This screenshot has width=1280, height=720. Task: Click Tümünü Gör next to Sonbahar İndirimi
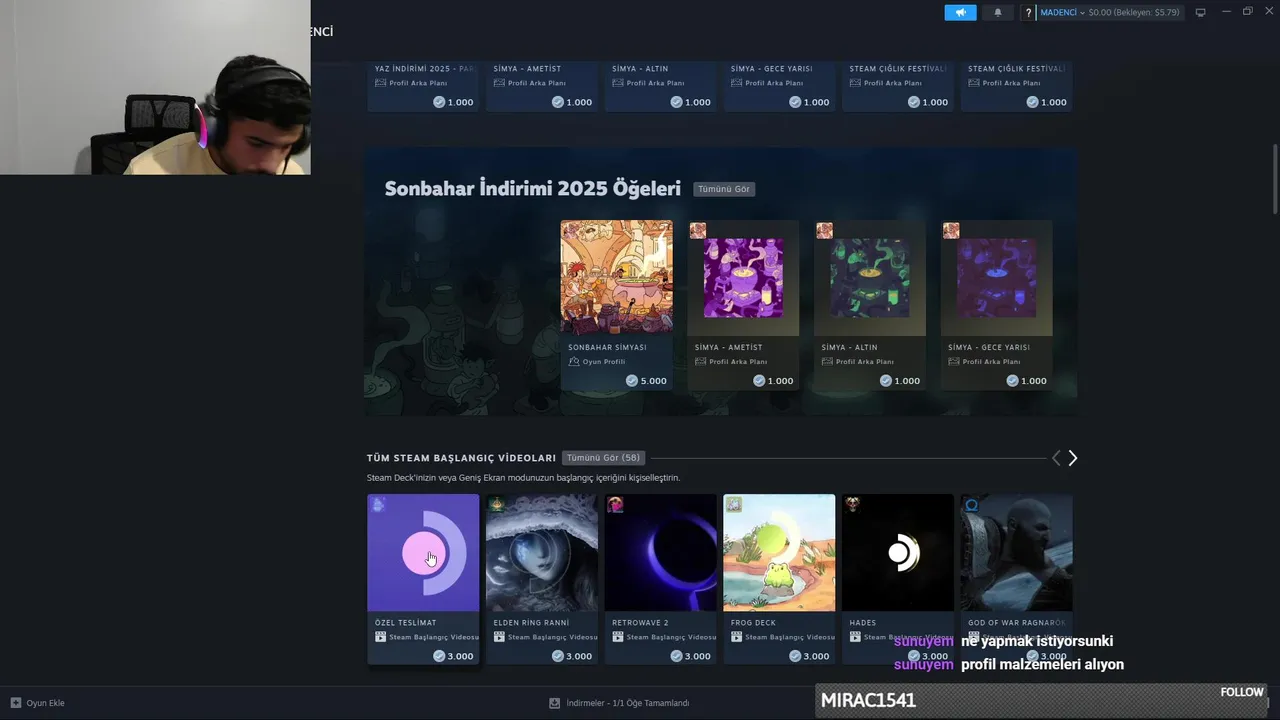tap(724, 189)
